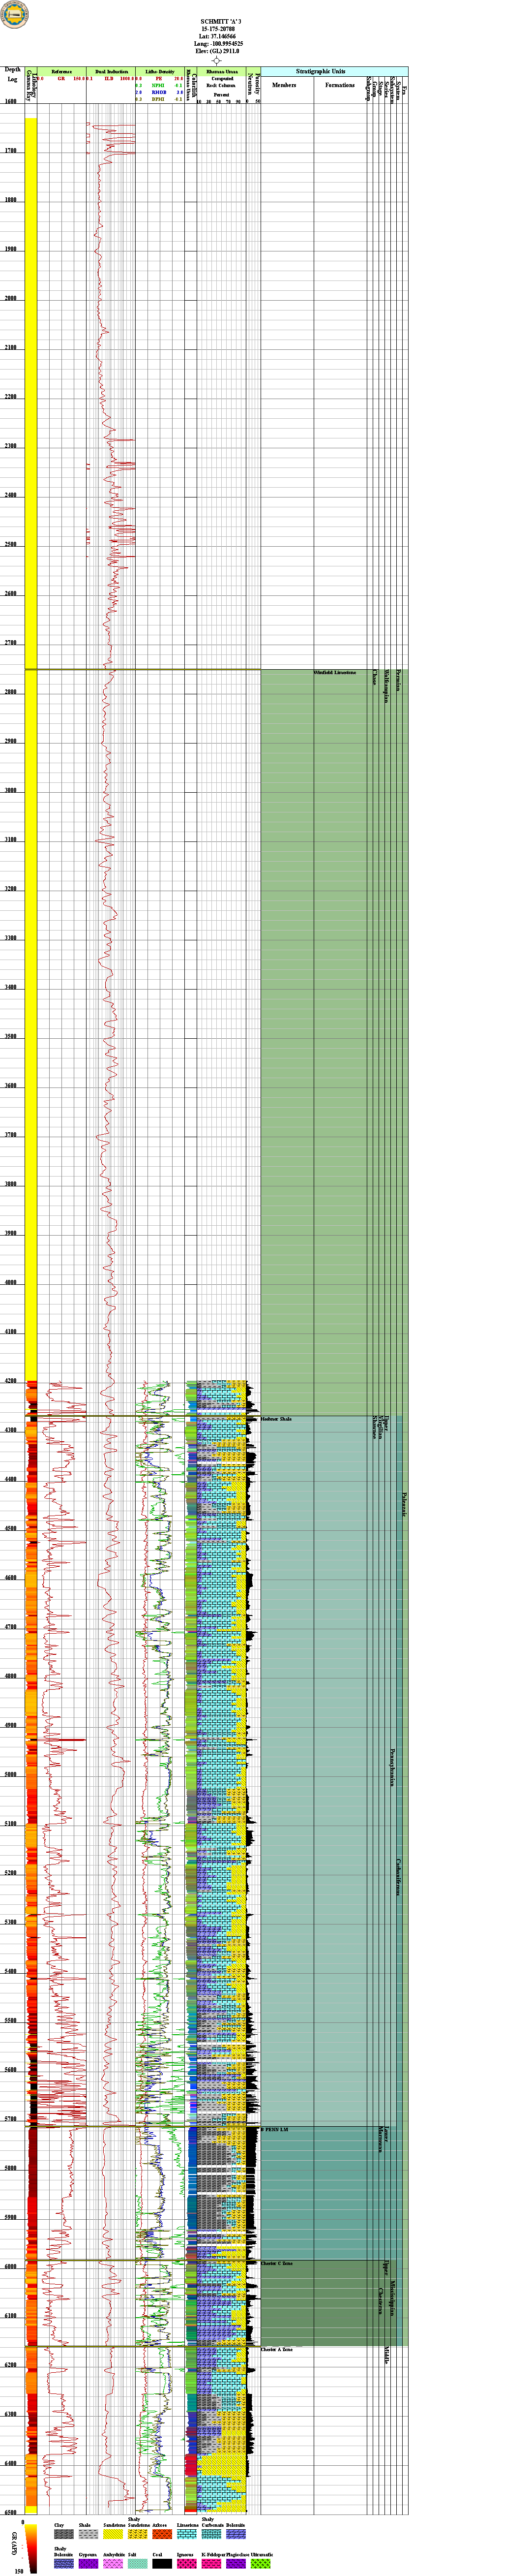Viewport: 531px width, 2576px height.
Task: Click the "Winfield Limestone" formation label
Action: coord(335,672)
